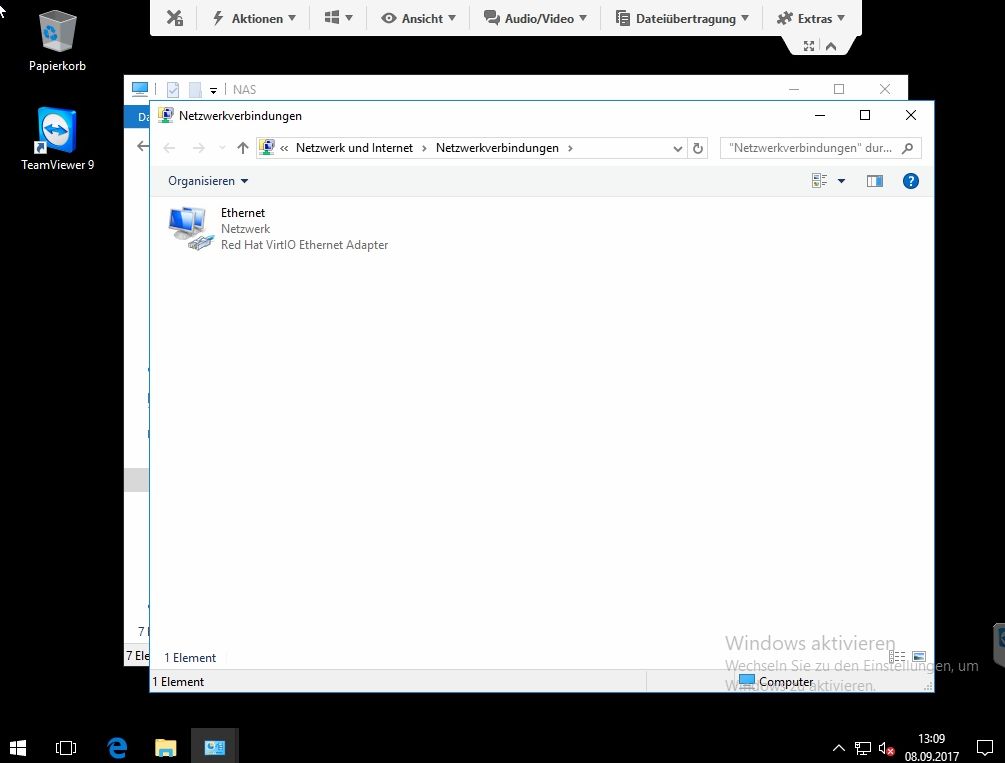Open the Audio/Video menu
This screenshot has width=1005, height=763.
tap(535, 18)
